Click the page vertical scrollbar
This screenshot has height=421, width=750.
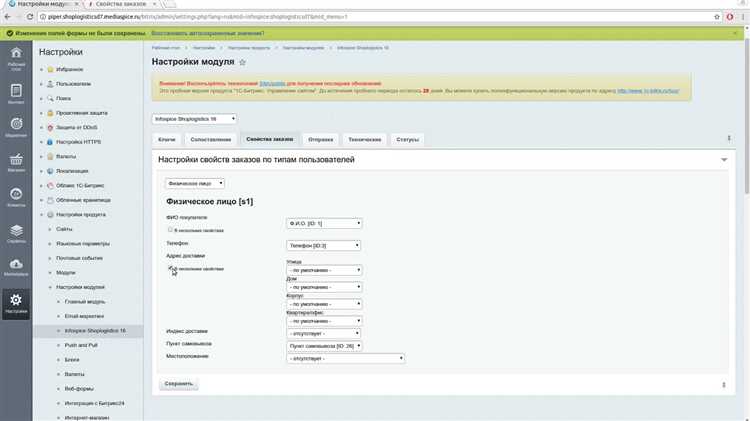[x=746, y=115]
